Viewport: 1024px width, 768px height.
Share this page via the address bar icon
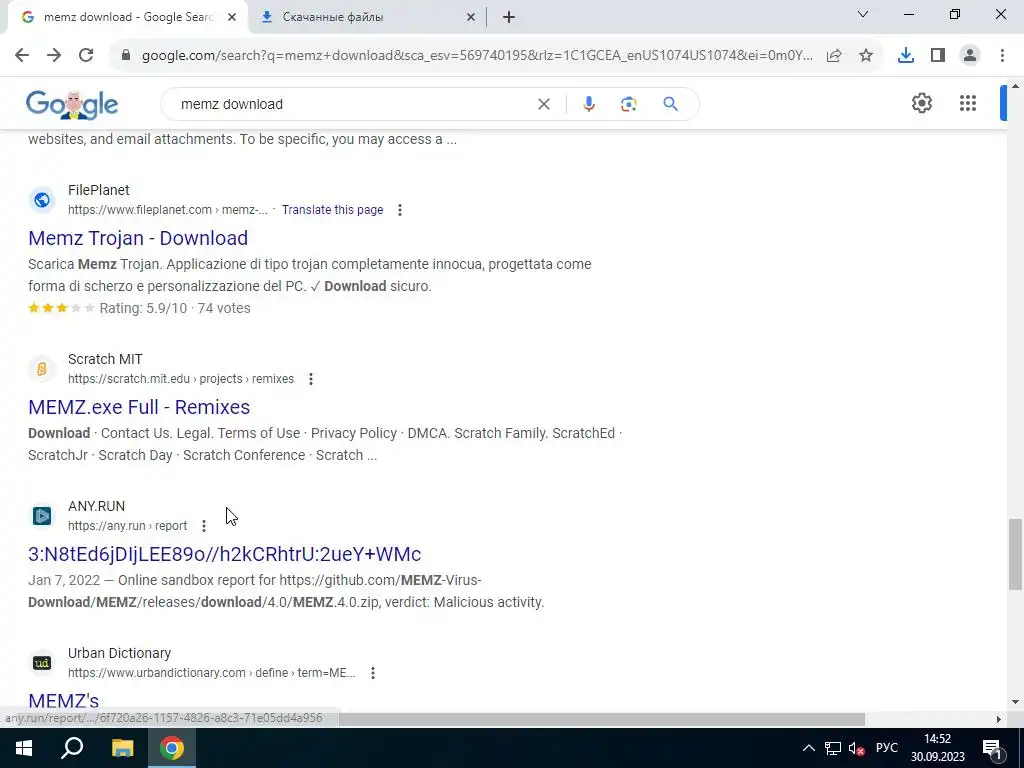[x=834, y=56]
